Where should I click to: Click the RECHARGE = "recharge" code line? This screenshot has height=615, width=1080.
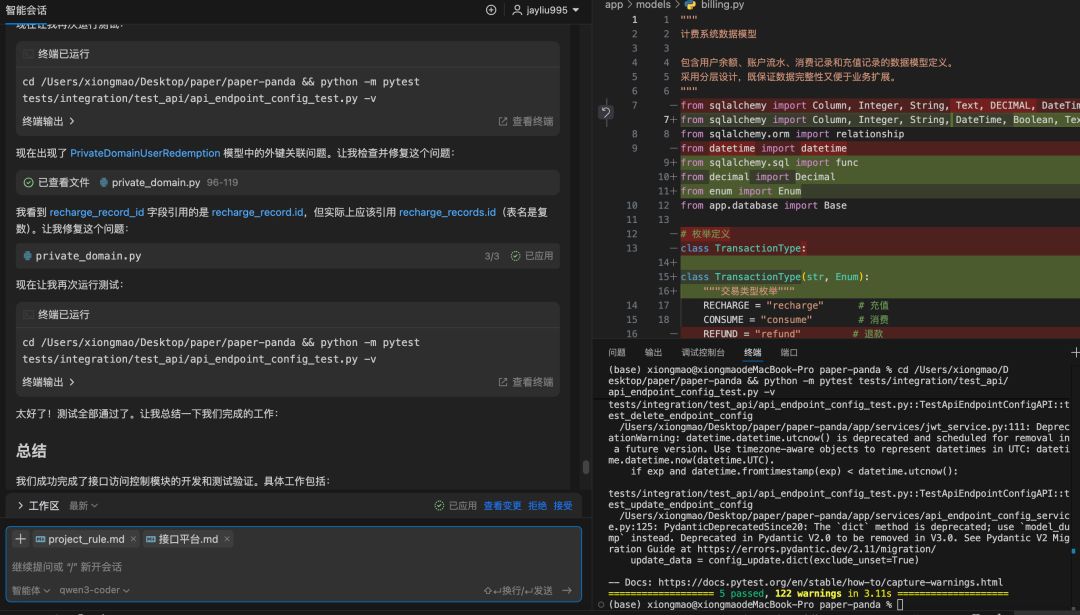tap(763, 305)
